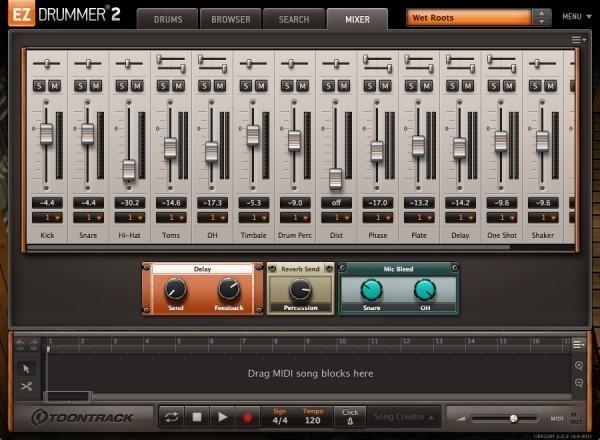Viewport: 600px width, 440px height.
Task: Start playback with the play button
Action: [222, 417]
